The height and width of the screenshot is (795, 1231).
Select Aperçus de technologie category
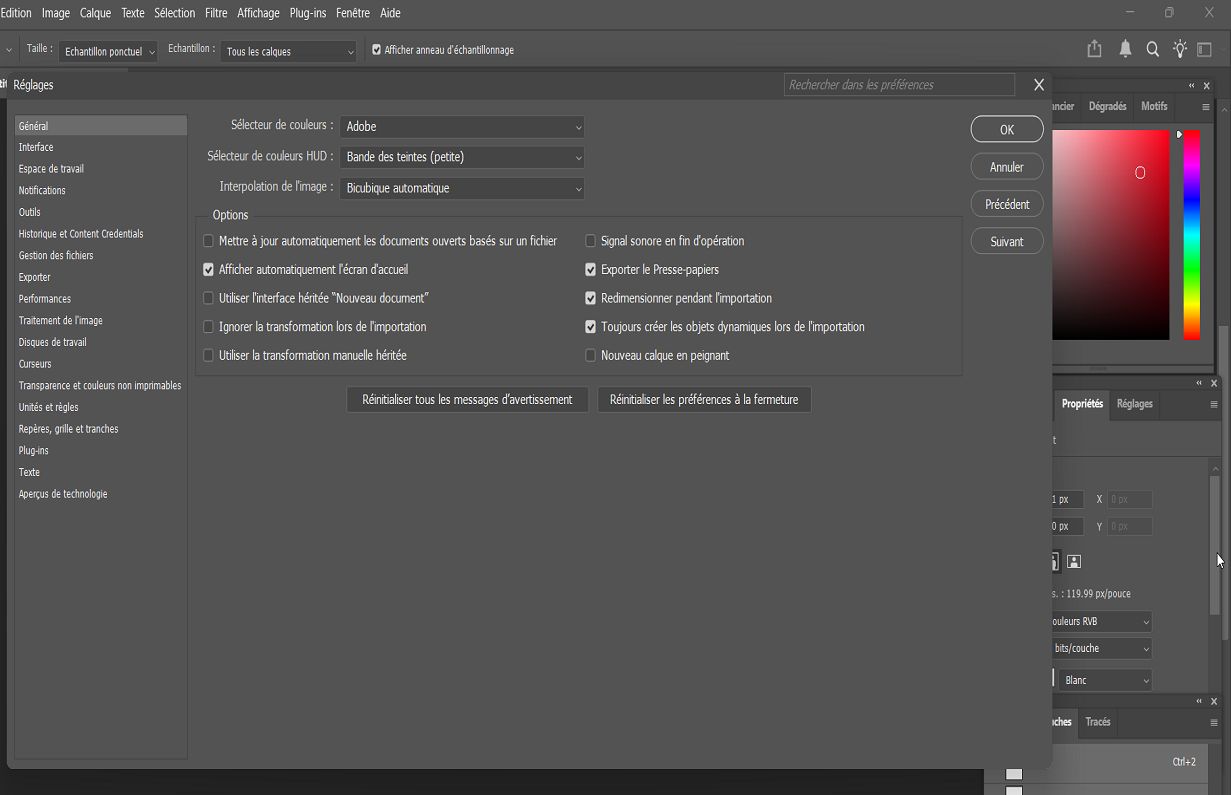click(63, 494)
